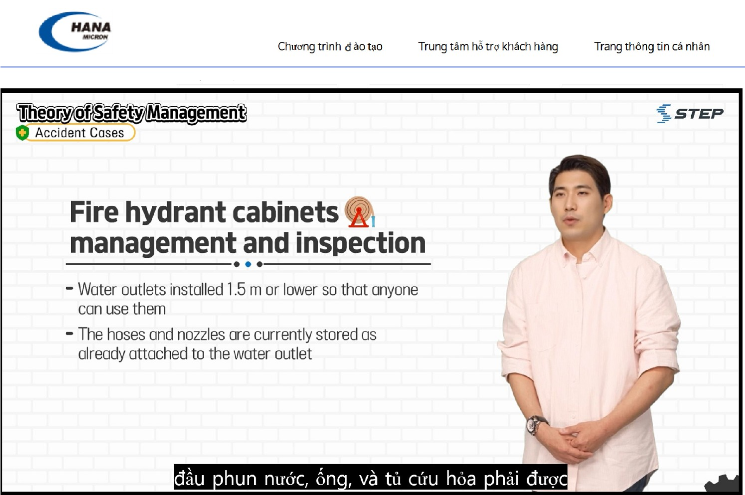The image size is (745, 495).
Task: Click the Vietnamese subtitle caption bar
Action: (x=371, y=477)
